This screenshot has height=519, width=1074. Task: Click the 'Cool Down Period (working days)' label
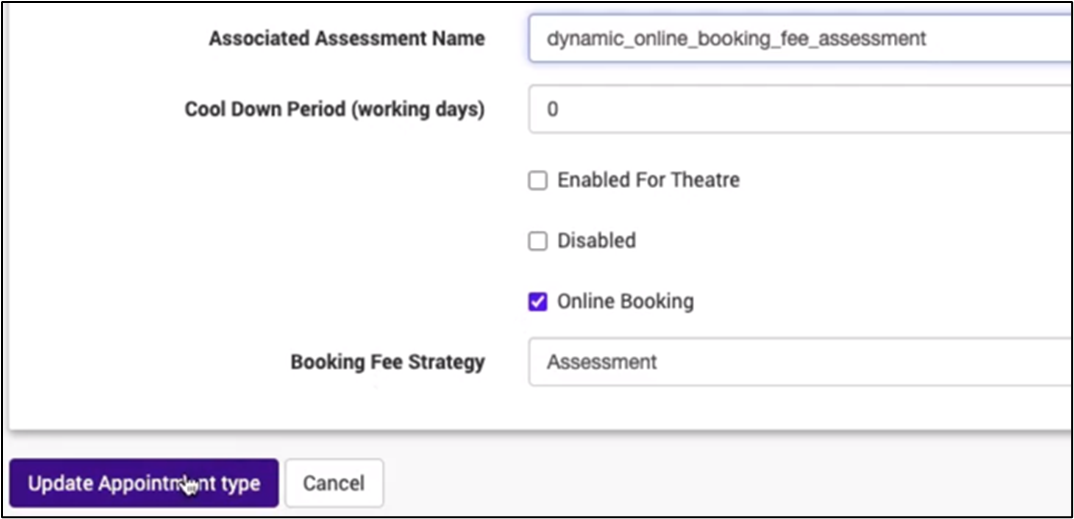click(x=334, y=109)
